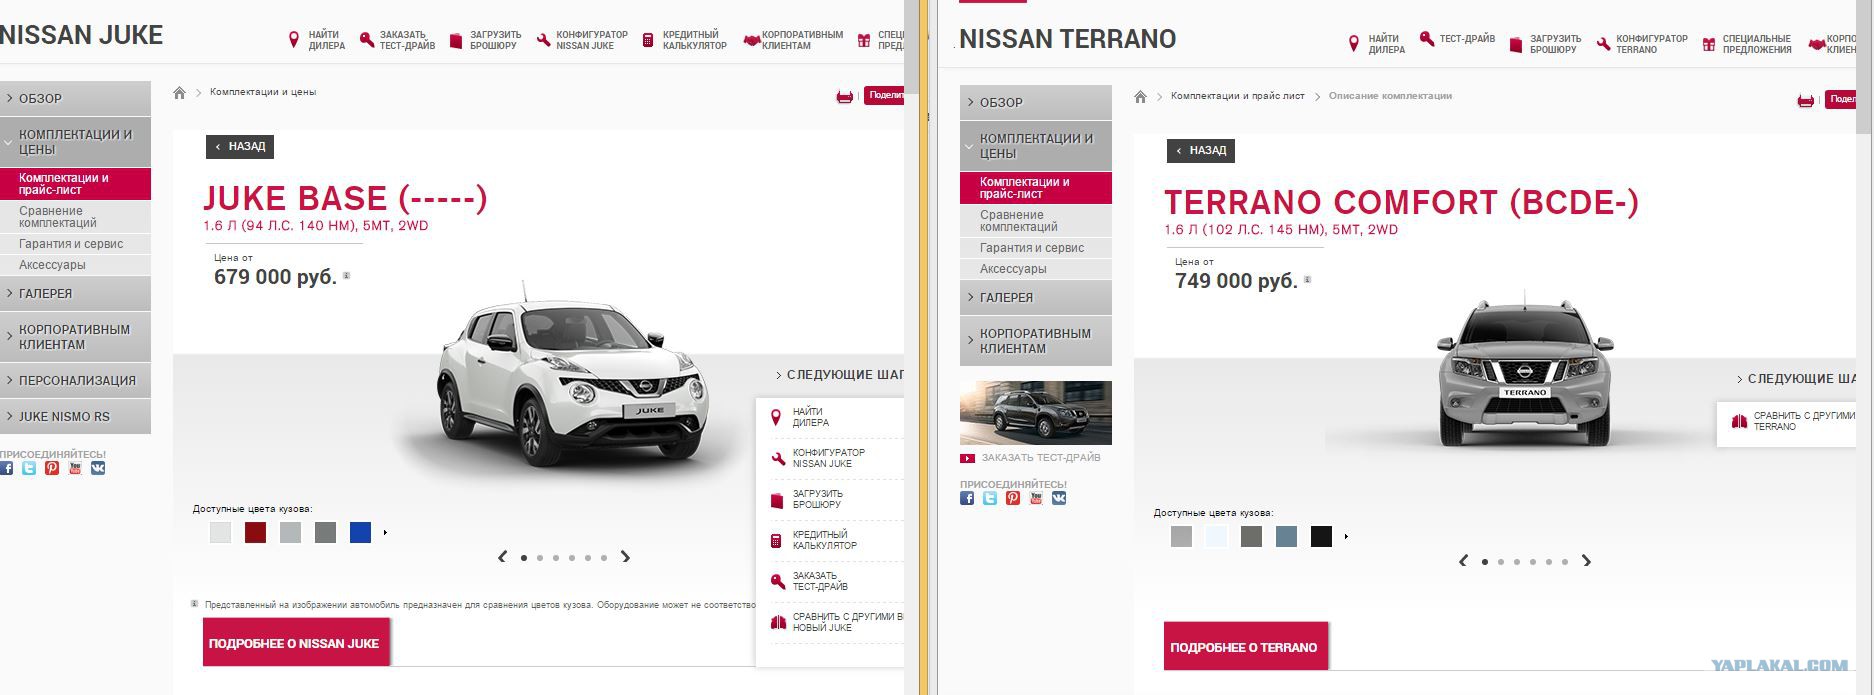Open Аксессуары in Terrano sidebar

tap(1036, 269)
